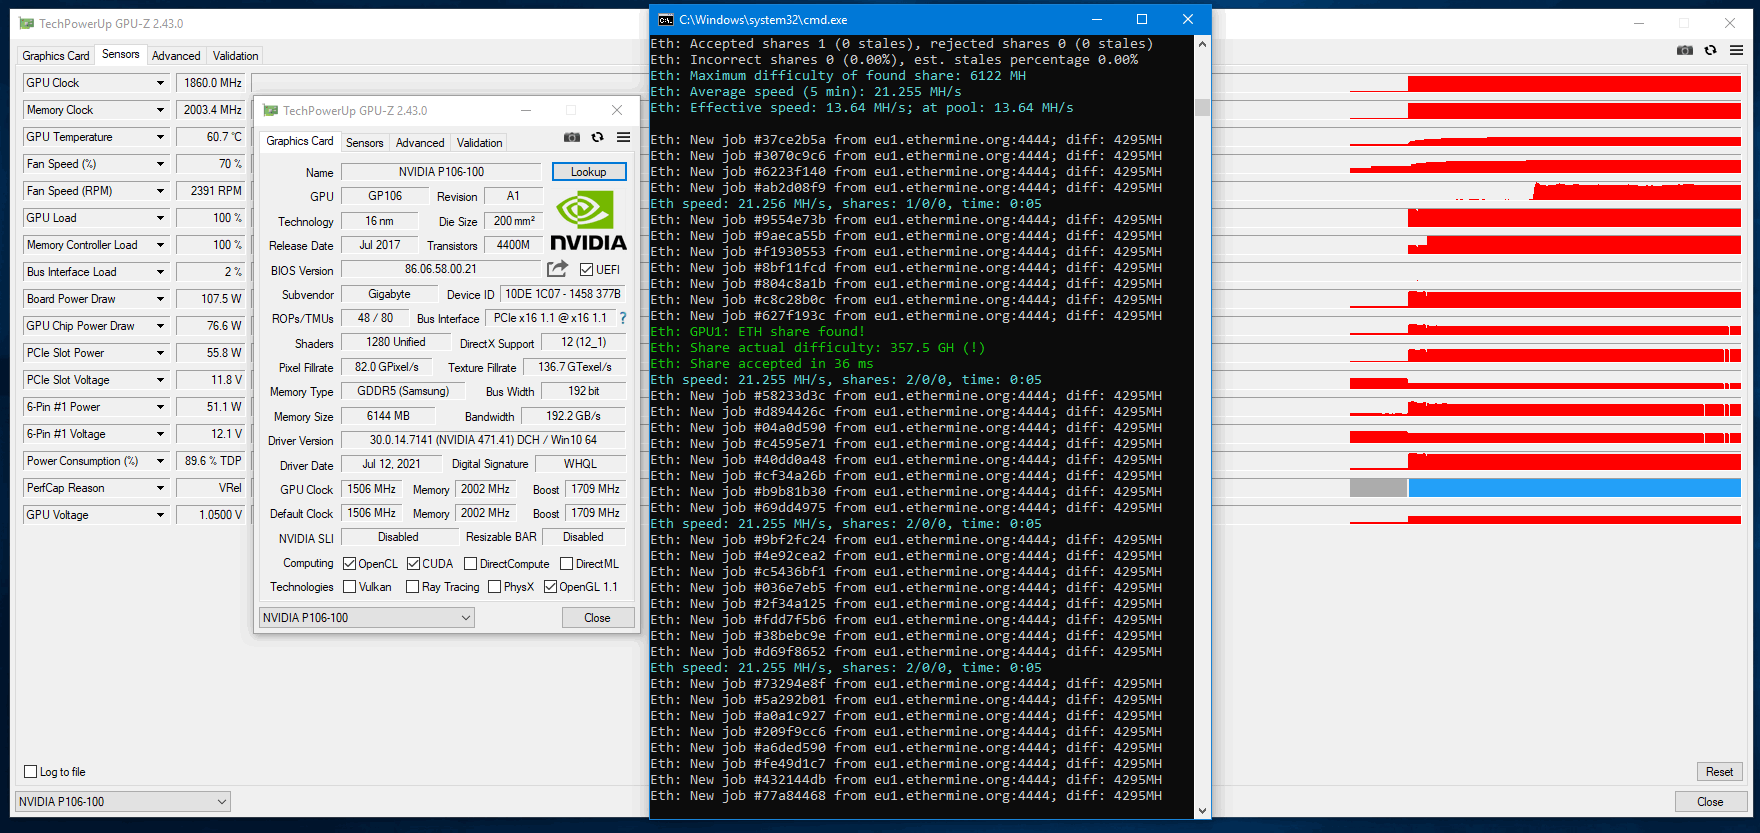
Task: Click the red GPU Clock sensor graph
Action: click(x=1574, y=83)
